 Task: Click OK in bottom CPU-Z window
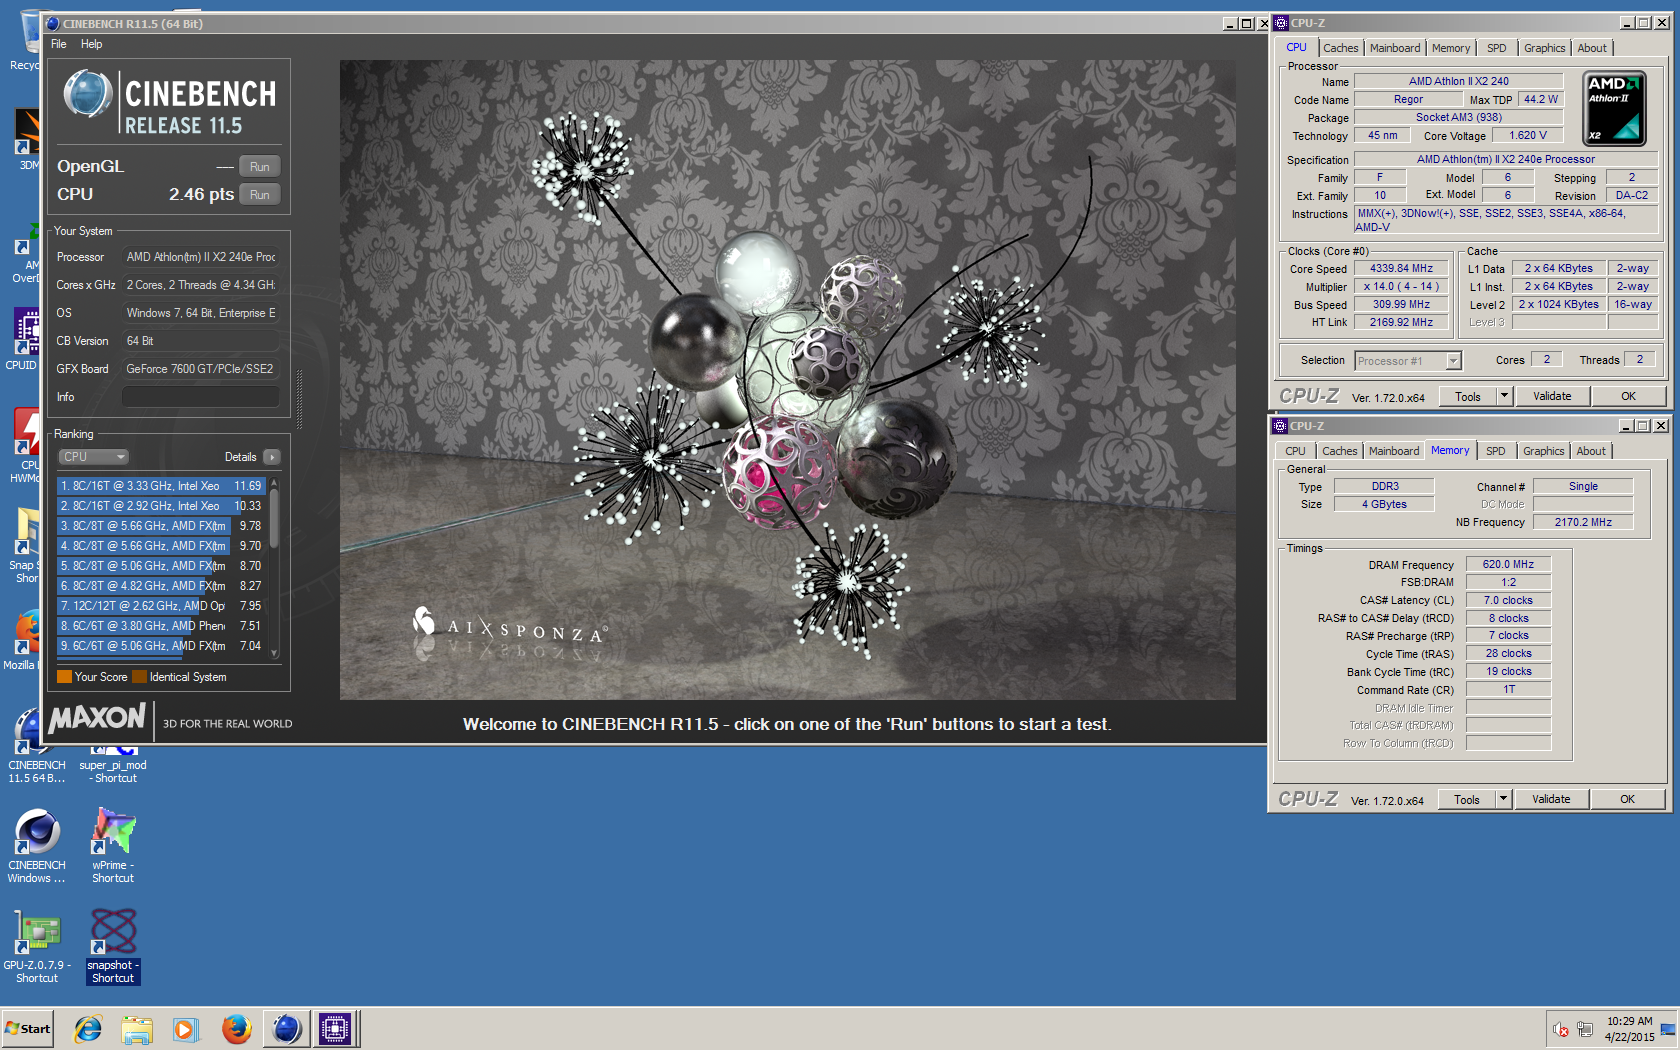[x=1628, y=800]
